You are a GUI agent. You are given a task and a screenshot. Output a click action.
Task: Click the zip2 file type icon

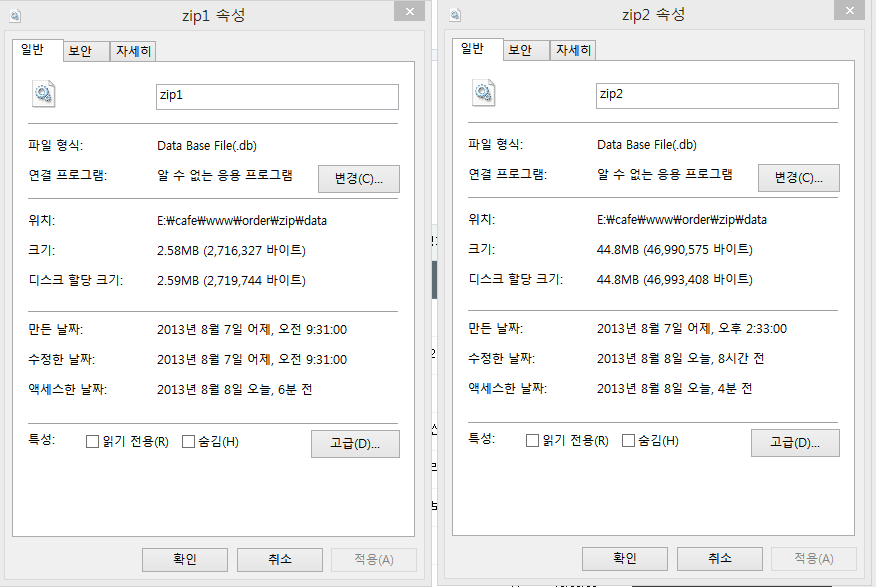[x=483, y=94]
